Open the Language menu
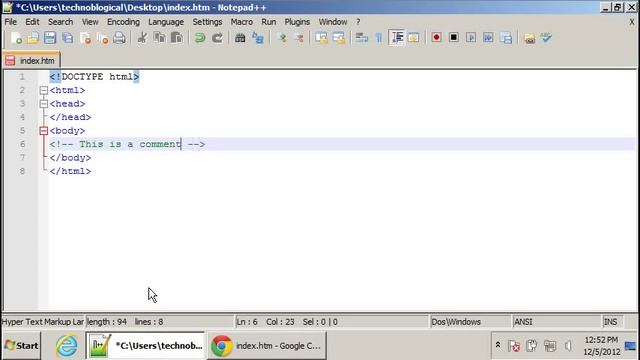Image resolution: width=640 pixels, height=360 pixels. 166,22
